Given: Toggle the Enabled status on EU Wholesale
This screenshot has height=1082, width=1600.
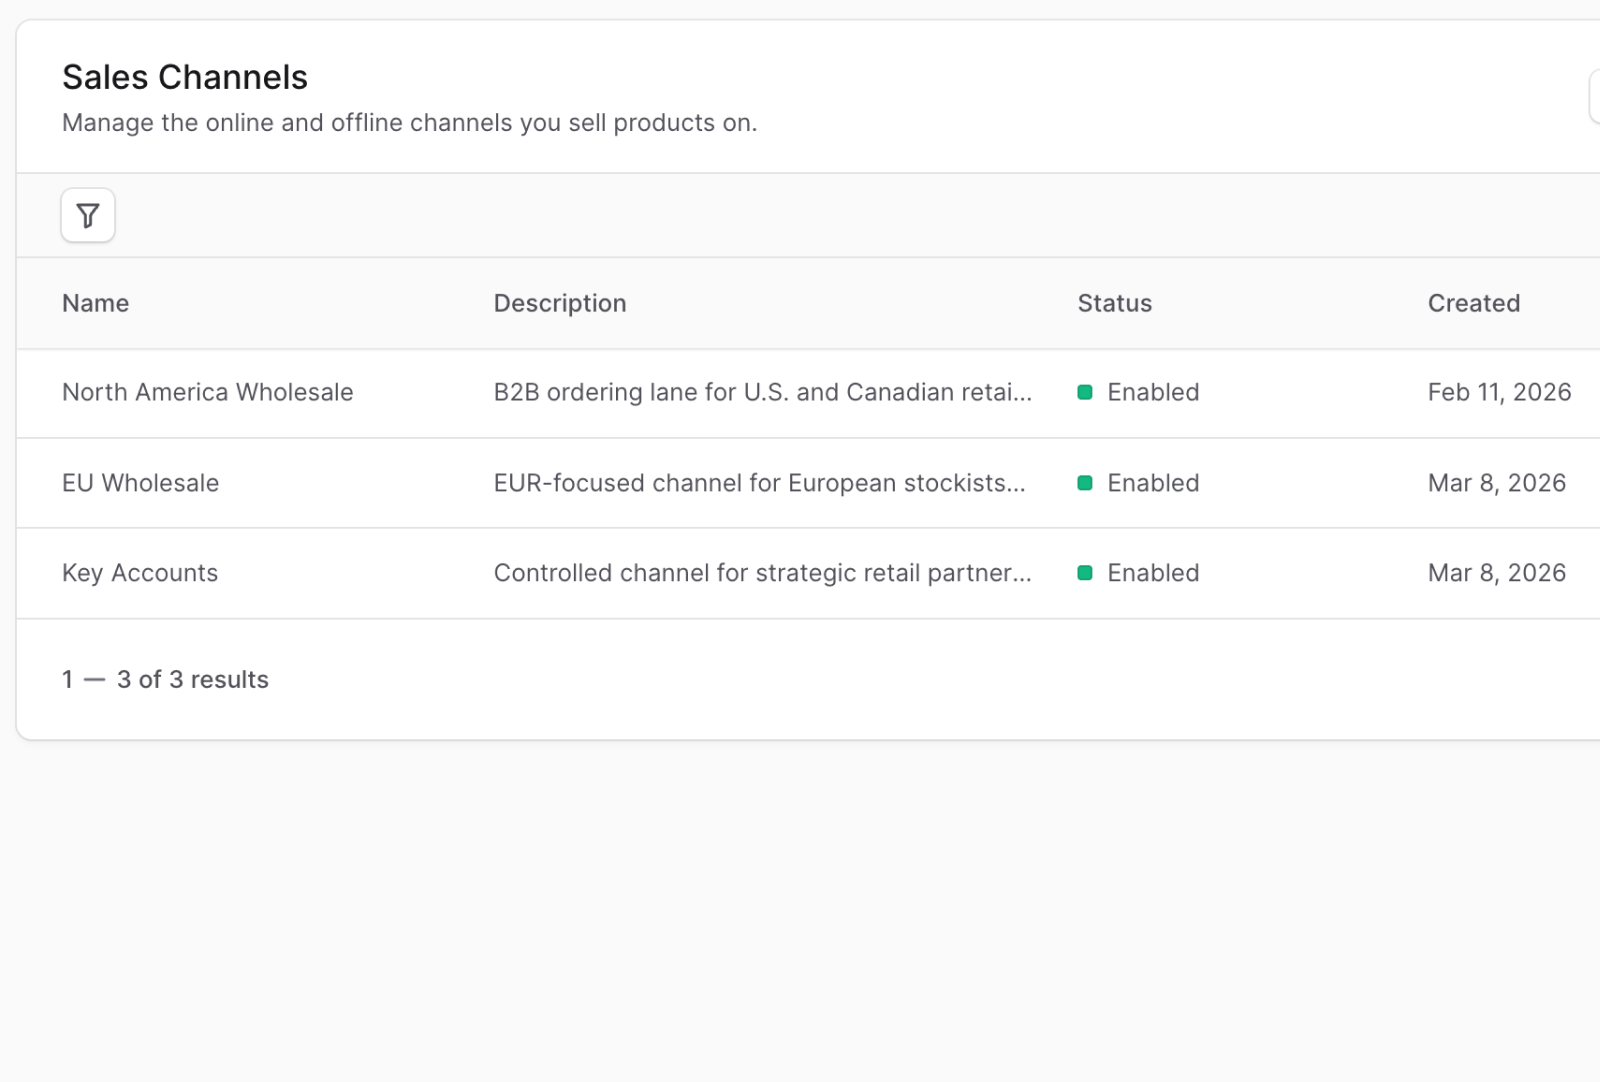Looking at the screenshot, I should coord(1152,483).
